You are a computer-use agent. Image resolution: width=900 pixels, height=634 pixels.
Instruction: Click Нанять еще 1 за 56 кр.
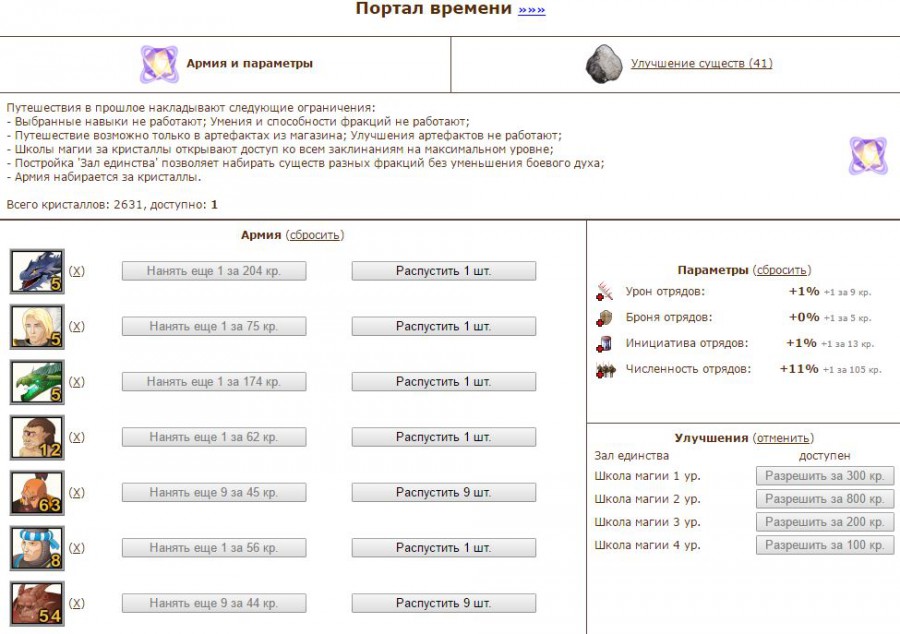pyautogui.click(x=214, y=547)
